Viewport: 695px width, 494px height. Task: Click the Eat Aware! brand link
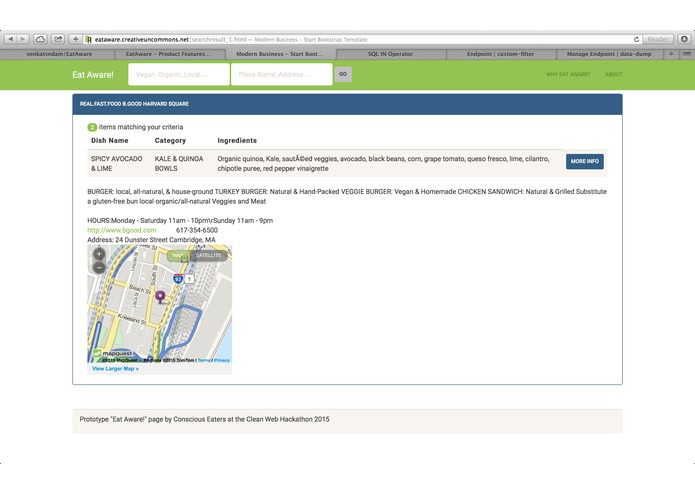click(x=93, y=75)
